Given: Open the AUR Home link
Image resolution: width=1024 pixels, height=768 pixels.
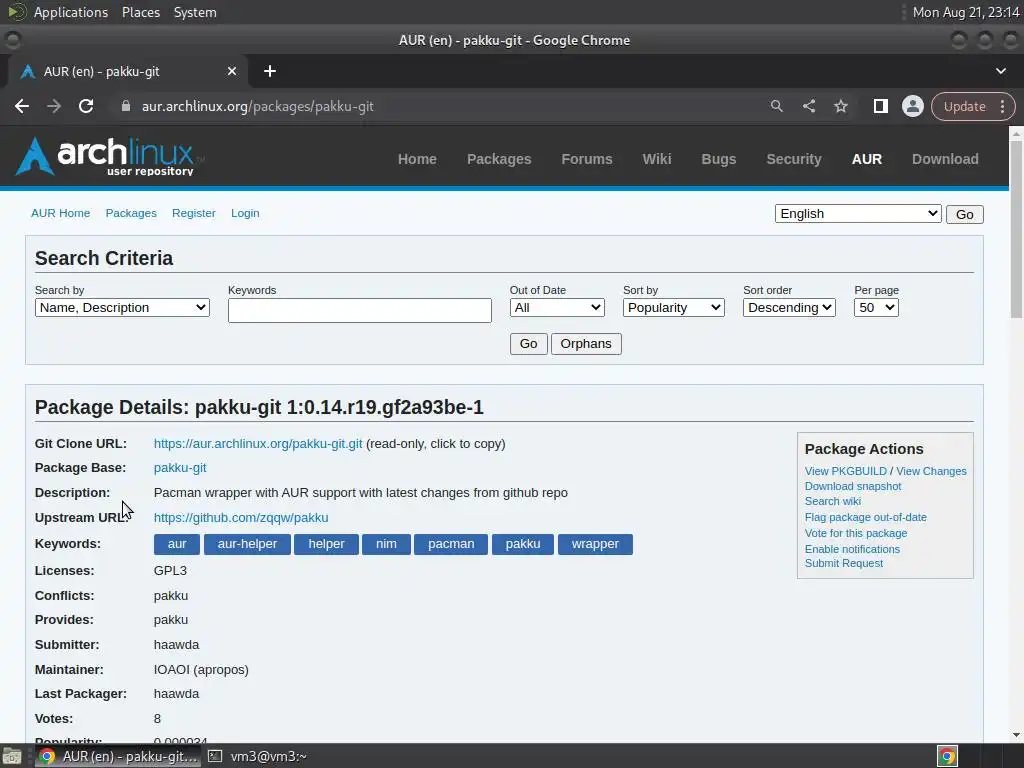Looking at the screenshot, I should click(x=61, y=213).
